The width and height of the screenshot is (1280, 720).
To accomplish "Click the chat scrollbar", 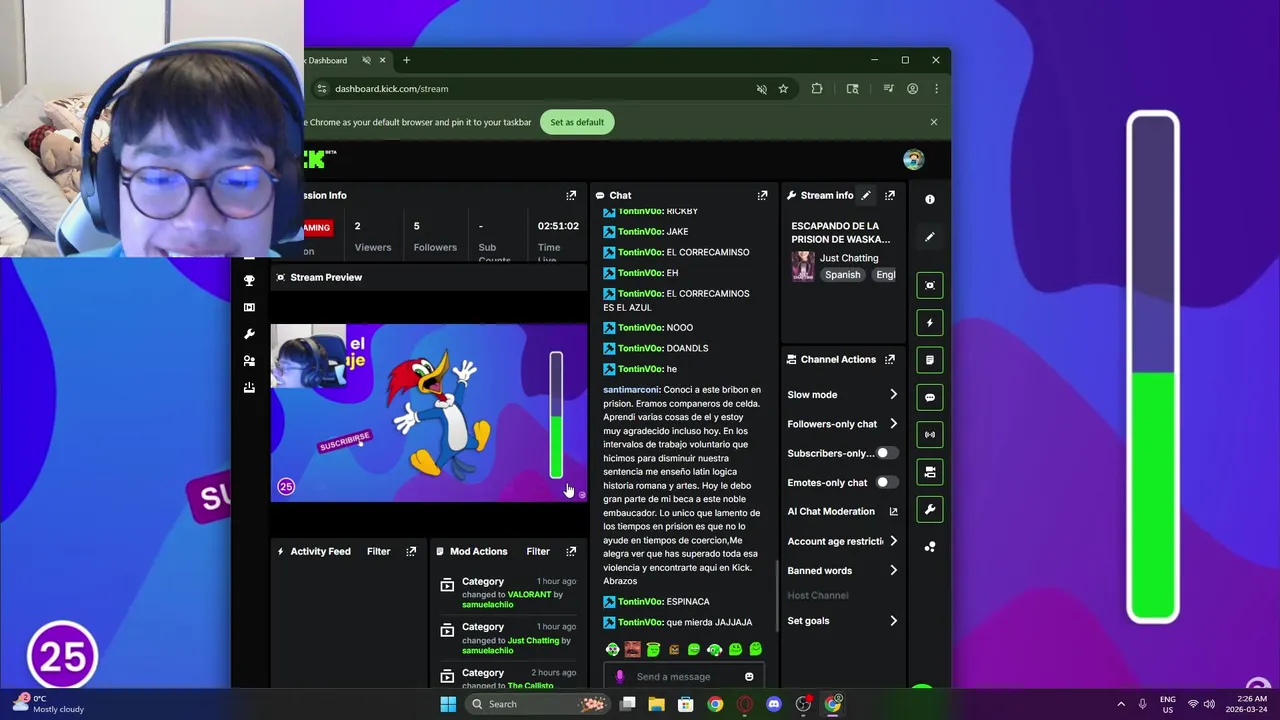I will [x=777, y=594].
